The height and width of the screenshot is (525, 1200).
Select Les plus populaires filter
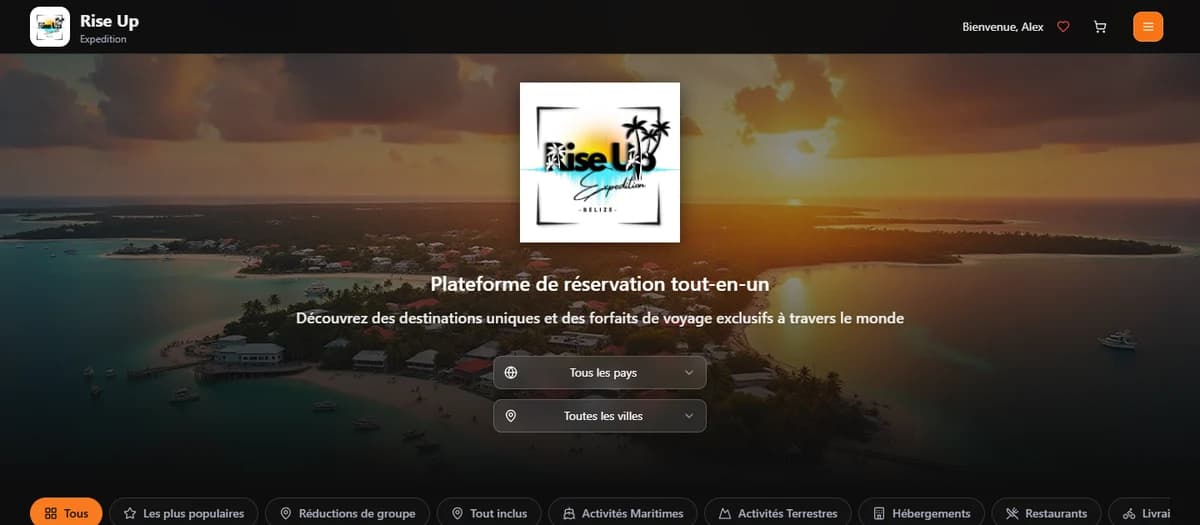[184, 513]
